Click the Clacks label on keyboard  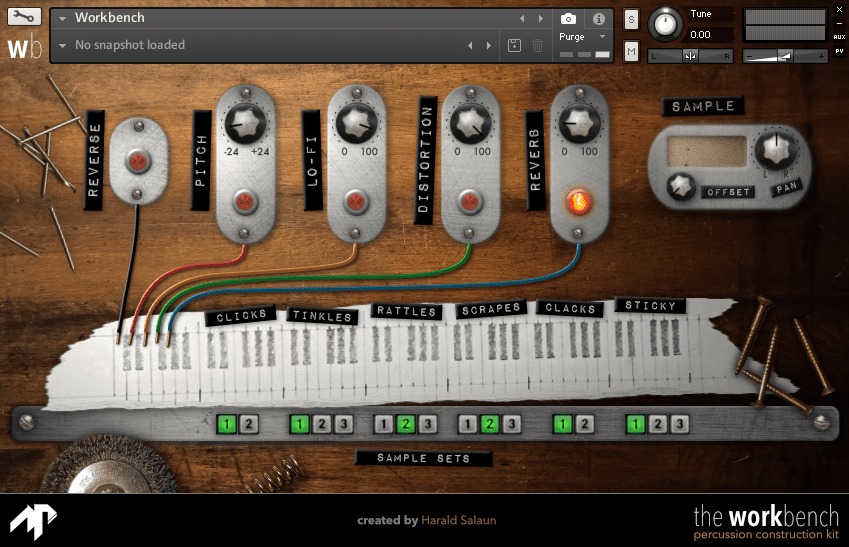pyautogui.click(x=570, y=308)
